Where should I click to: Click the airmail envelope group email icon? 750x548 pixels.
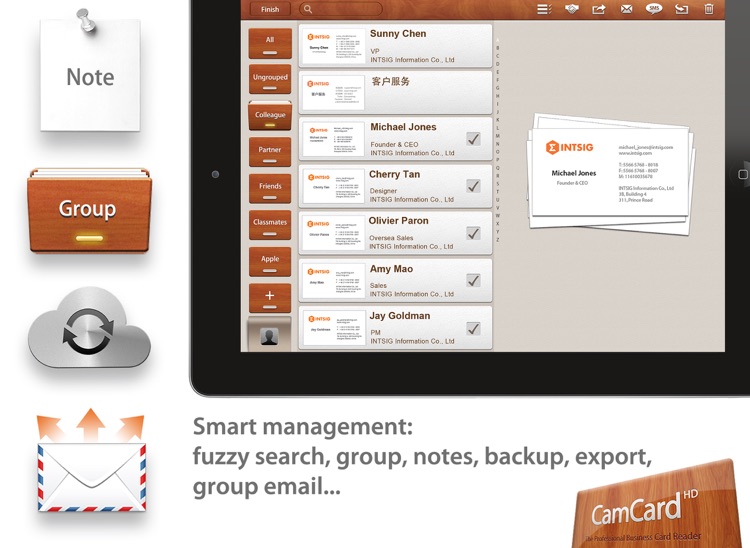[x=91, y=461]
